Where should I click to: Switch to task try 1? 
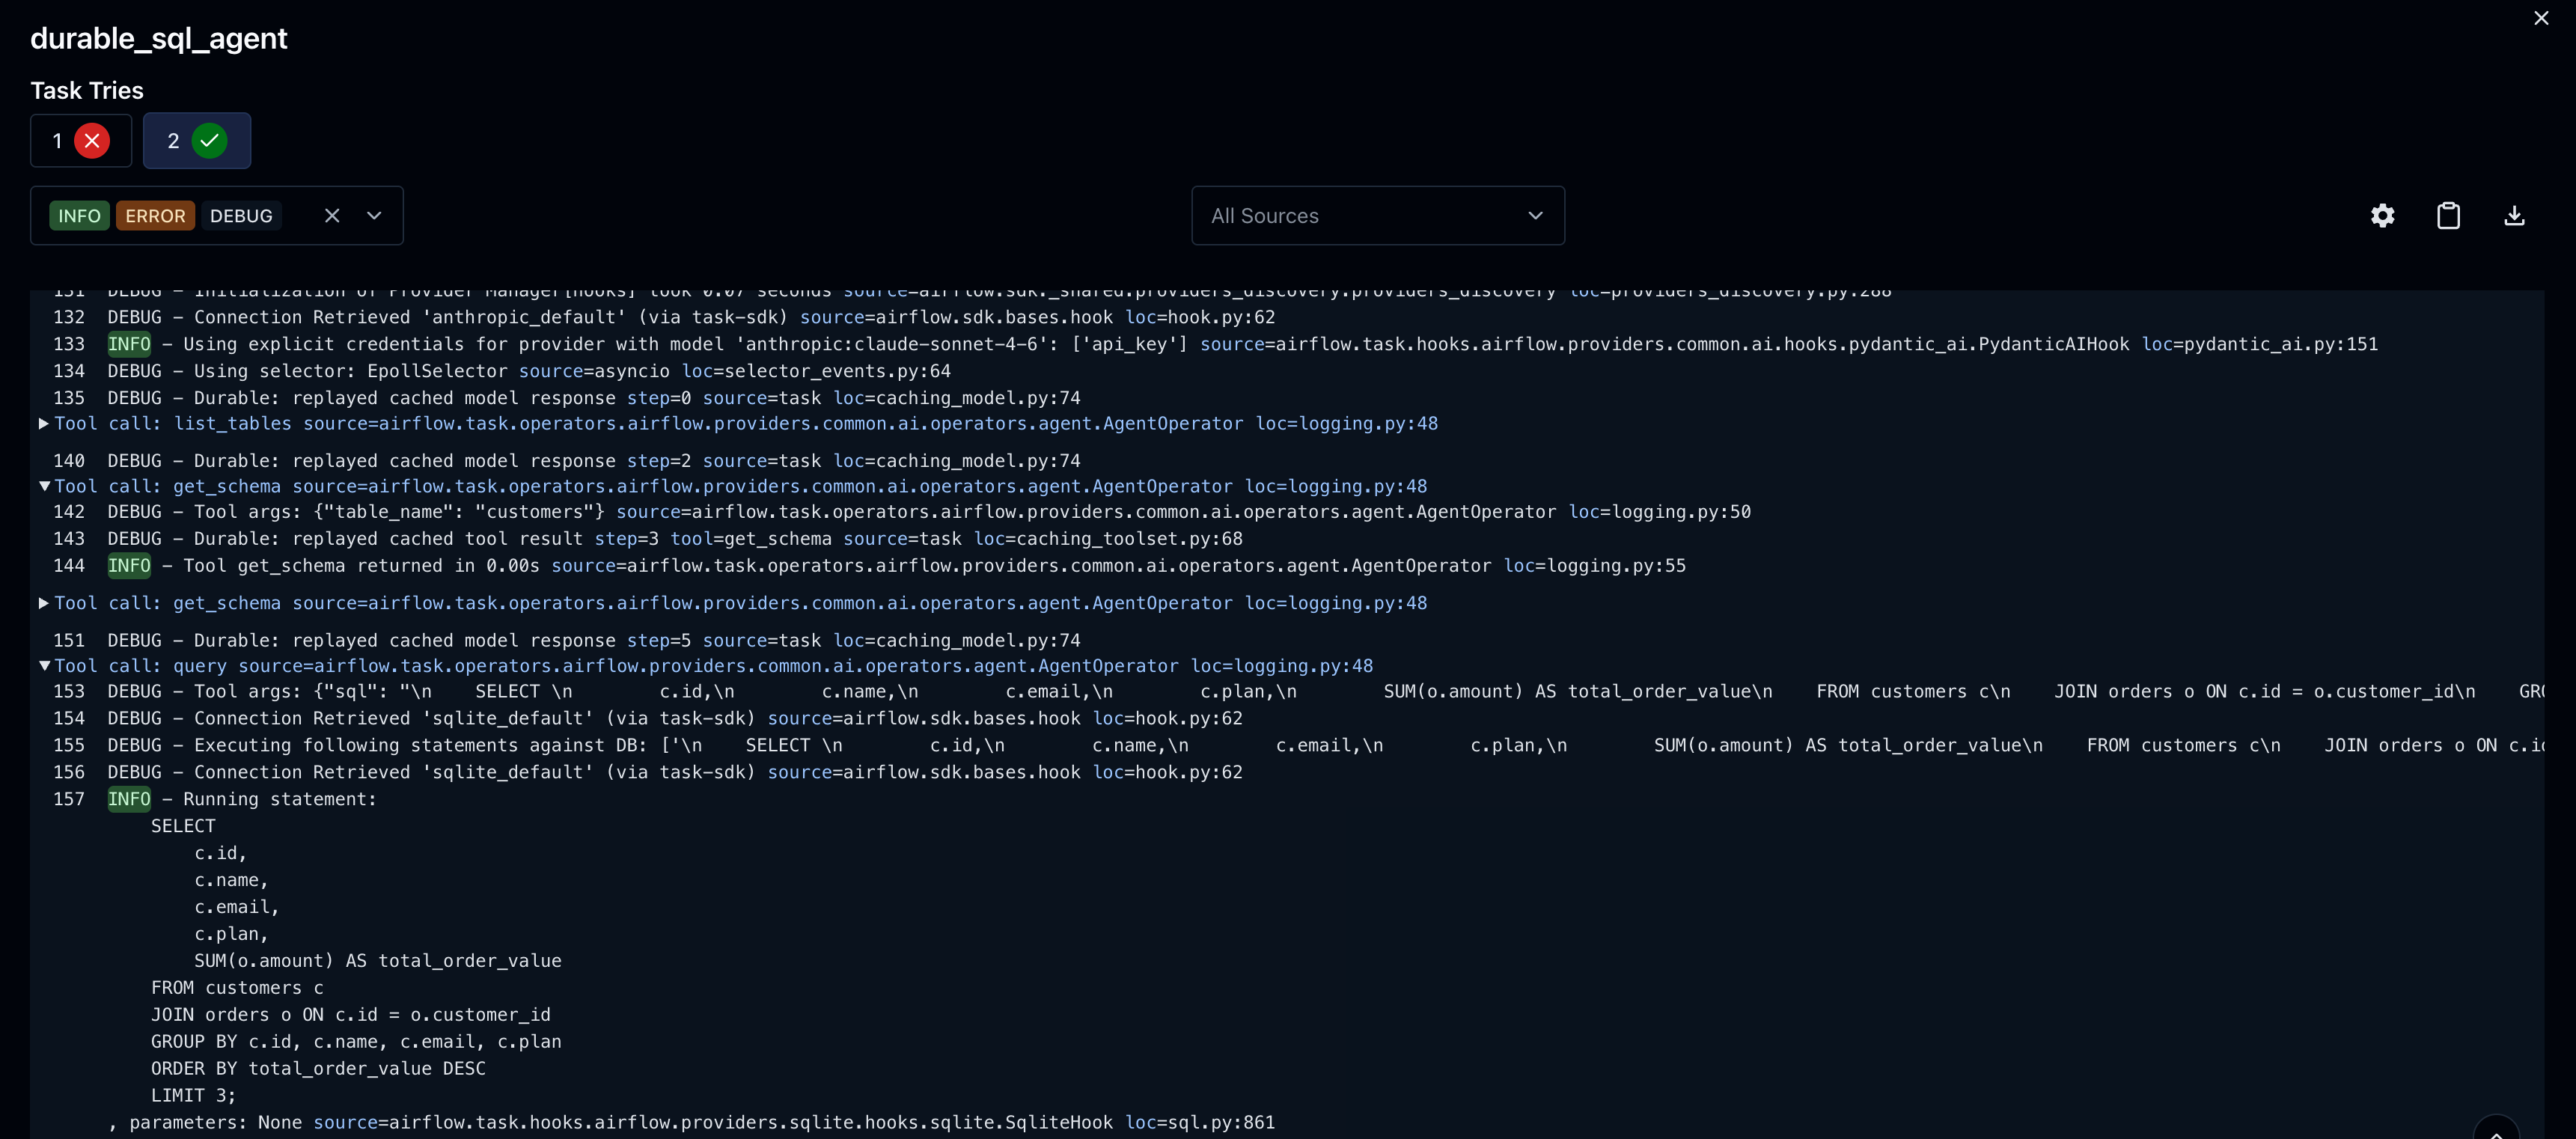(x=80, y=140)
